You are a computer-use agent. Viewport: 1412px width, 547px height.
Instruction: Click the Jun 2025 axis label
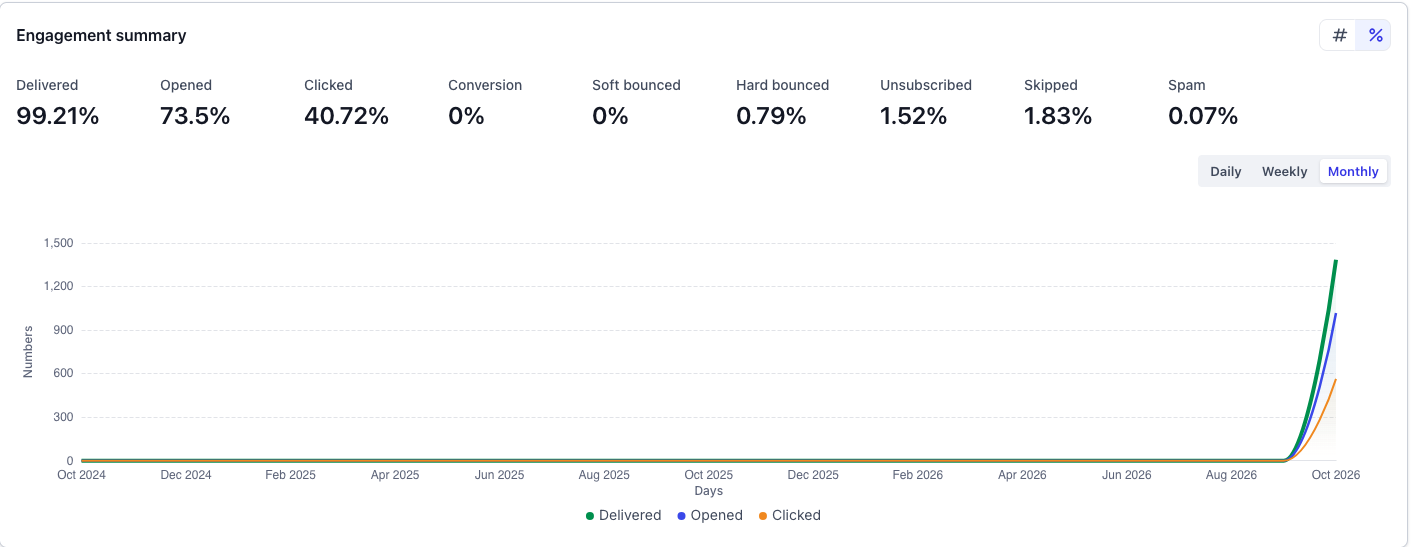coord(499,475)
